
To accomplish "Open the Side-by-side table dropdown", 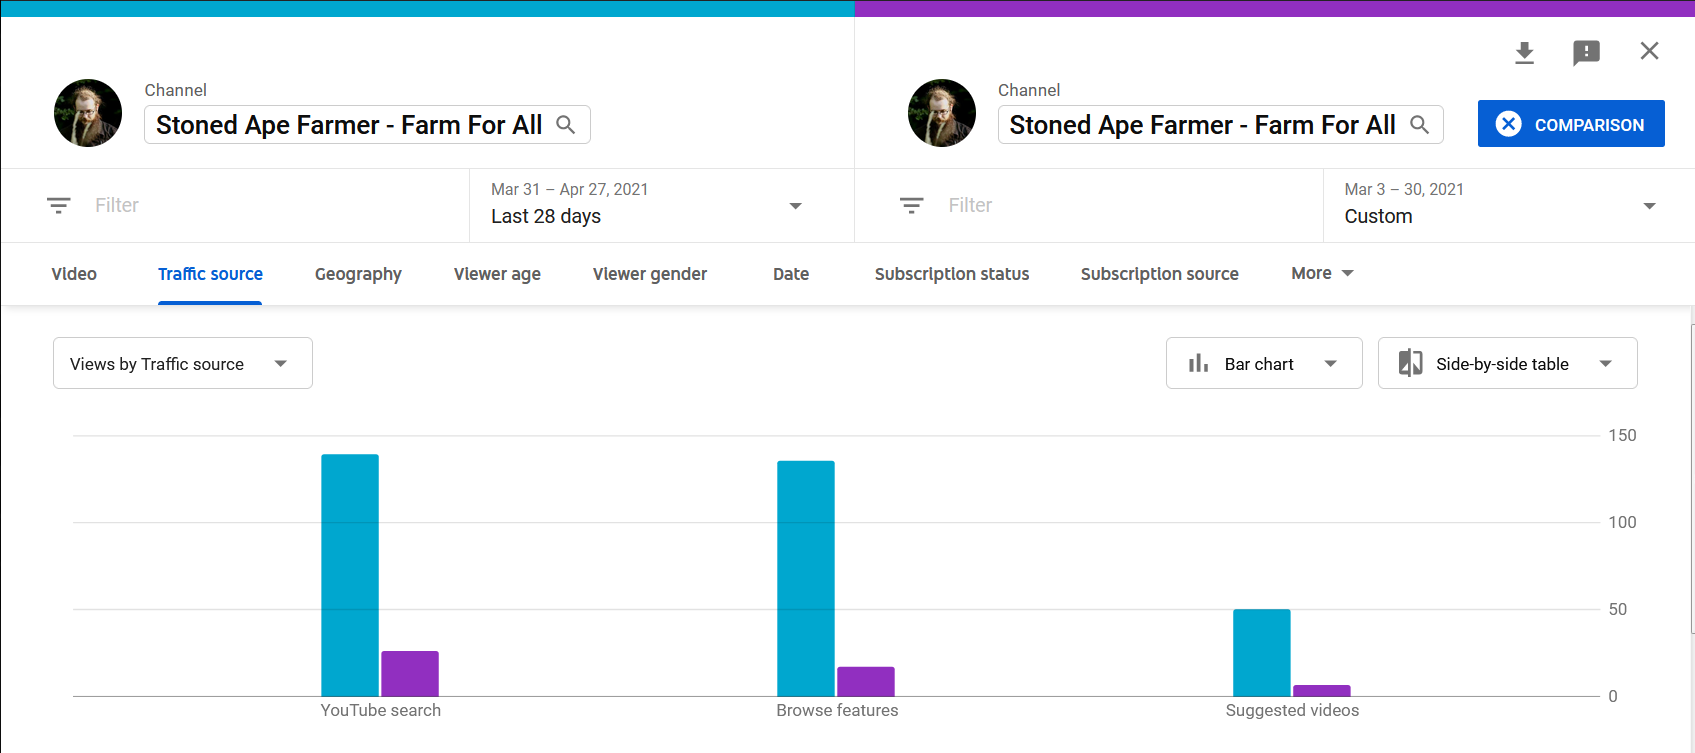I will pos(1506,363).
